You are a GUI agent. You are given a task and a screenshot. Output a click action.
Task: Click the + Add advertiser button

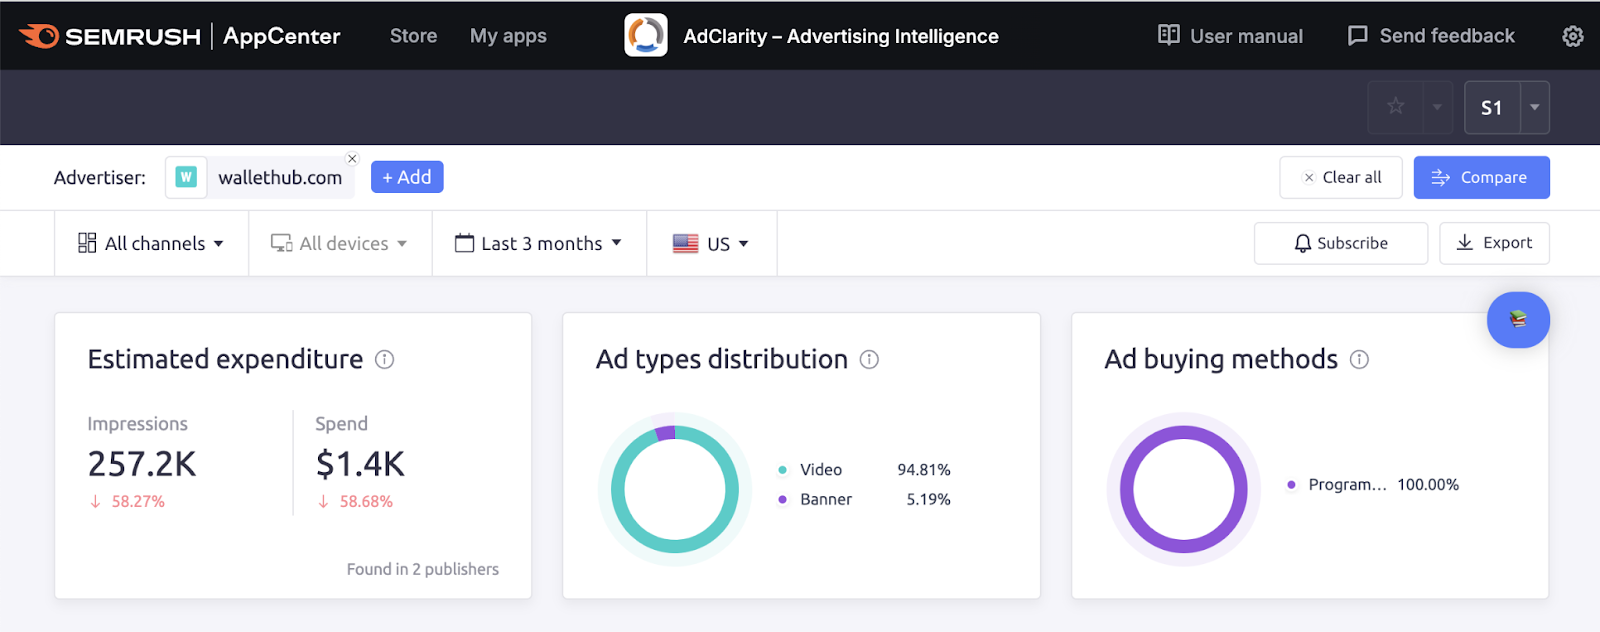click(x=407, y=177)
